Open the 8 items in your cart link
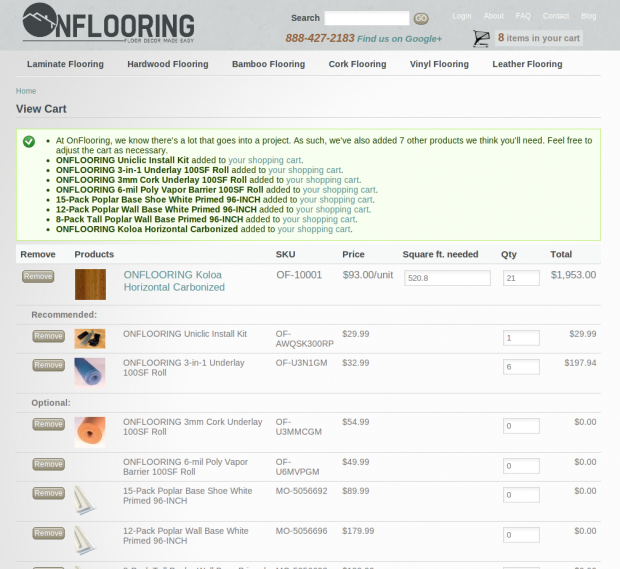The width and height of the screenshot is (620, 569). [539, 38]
